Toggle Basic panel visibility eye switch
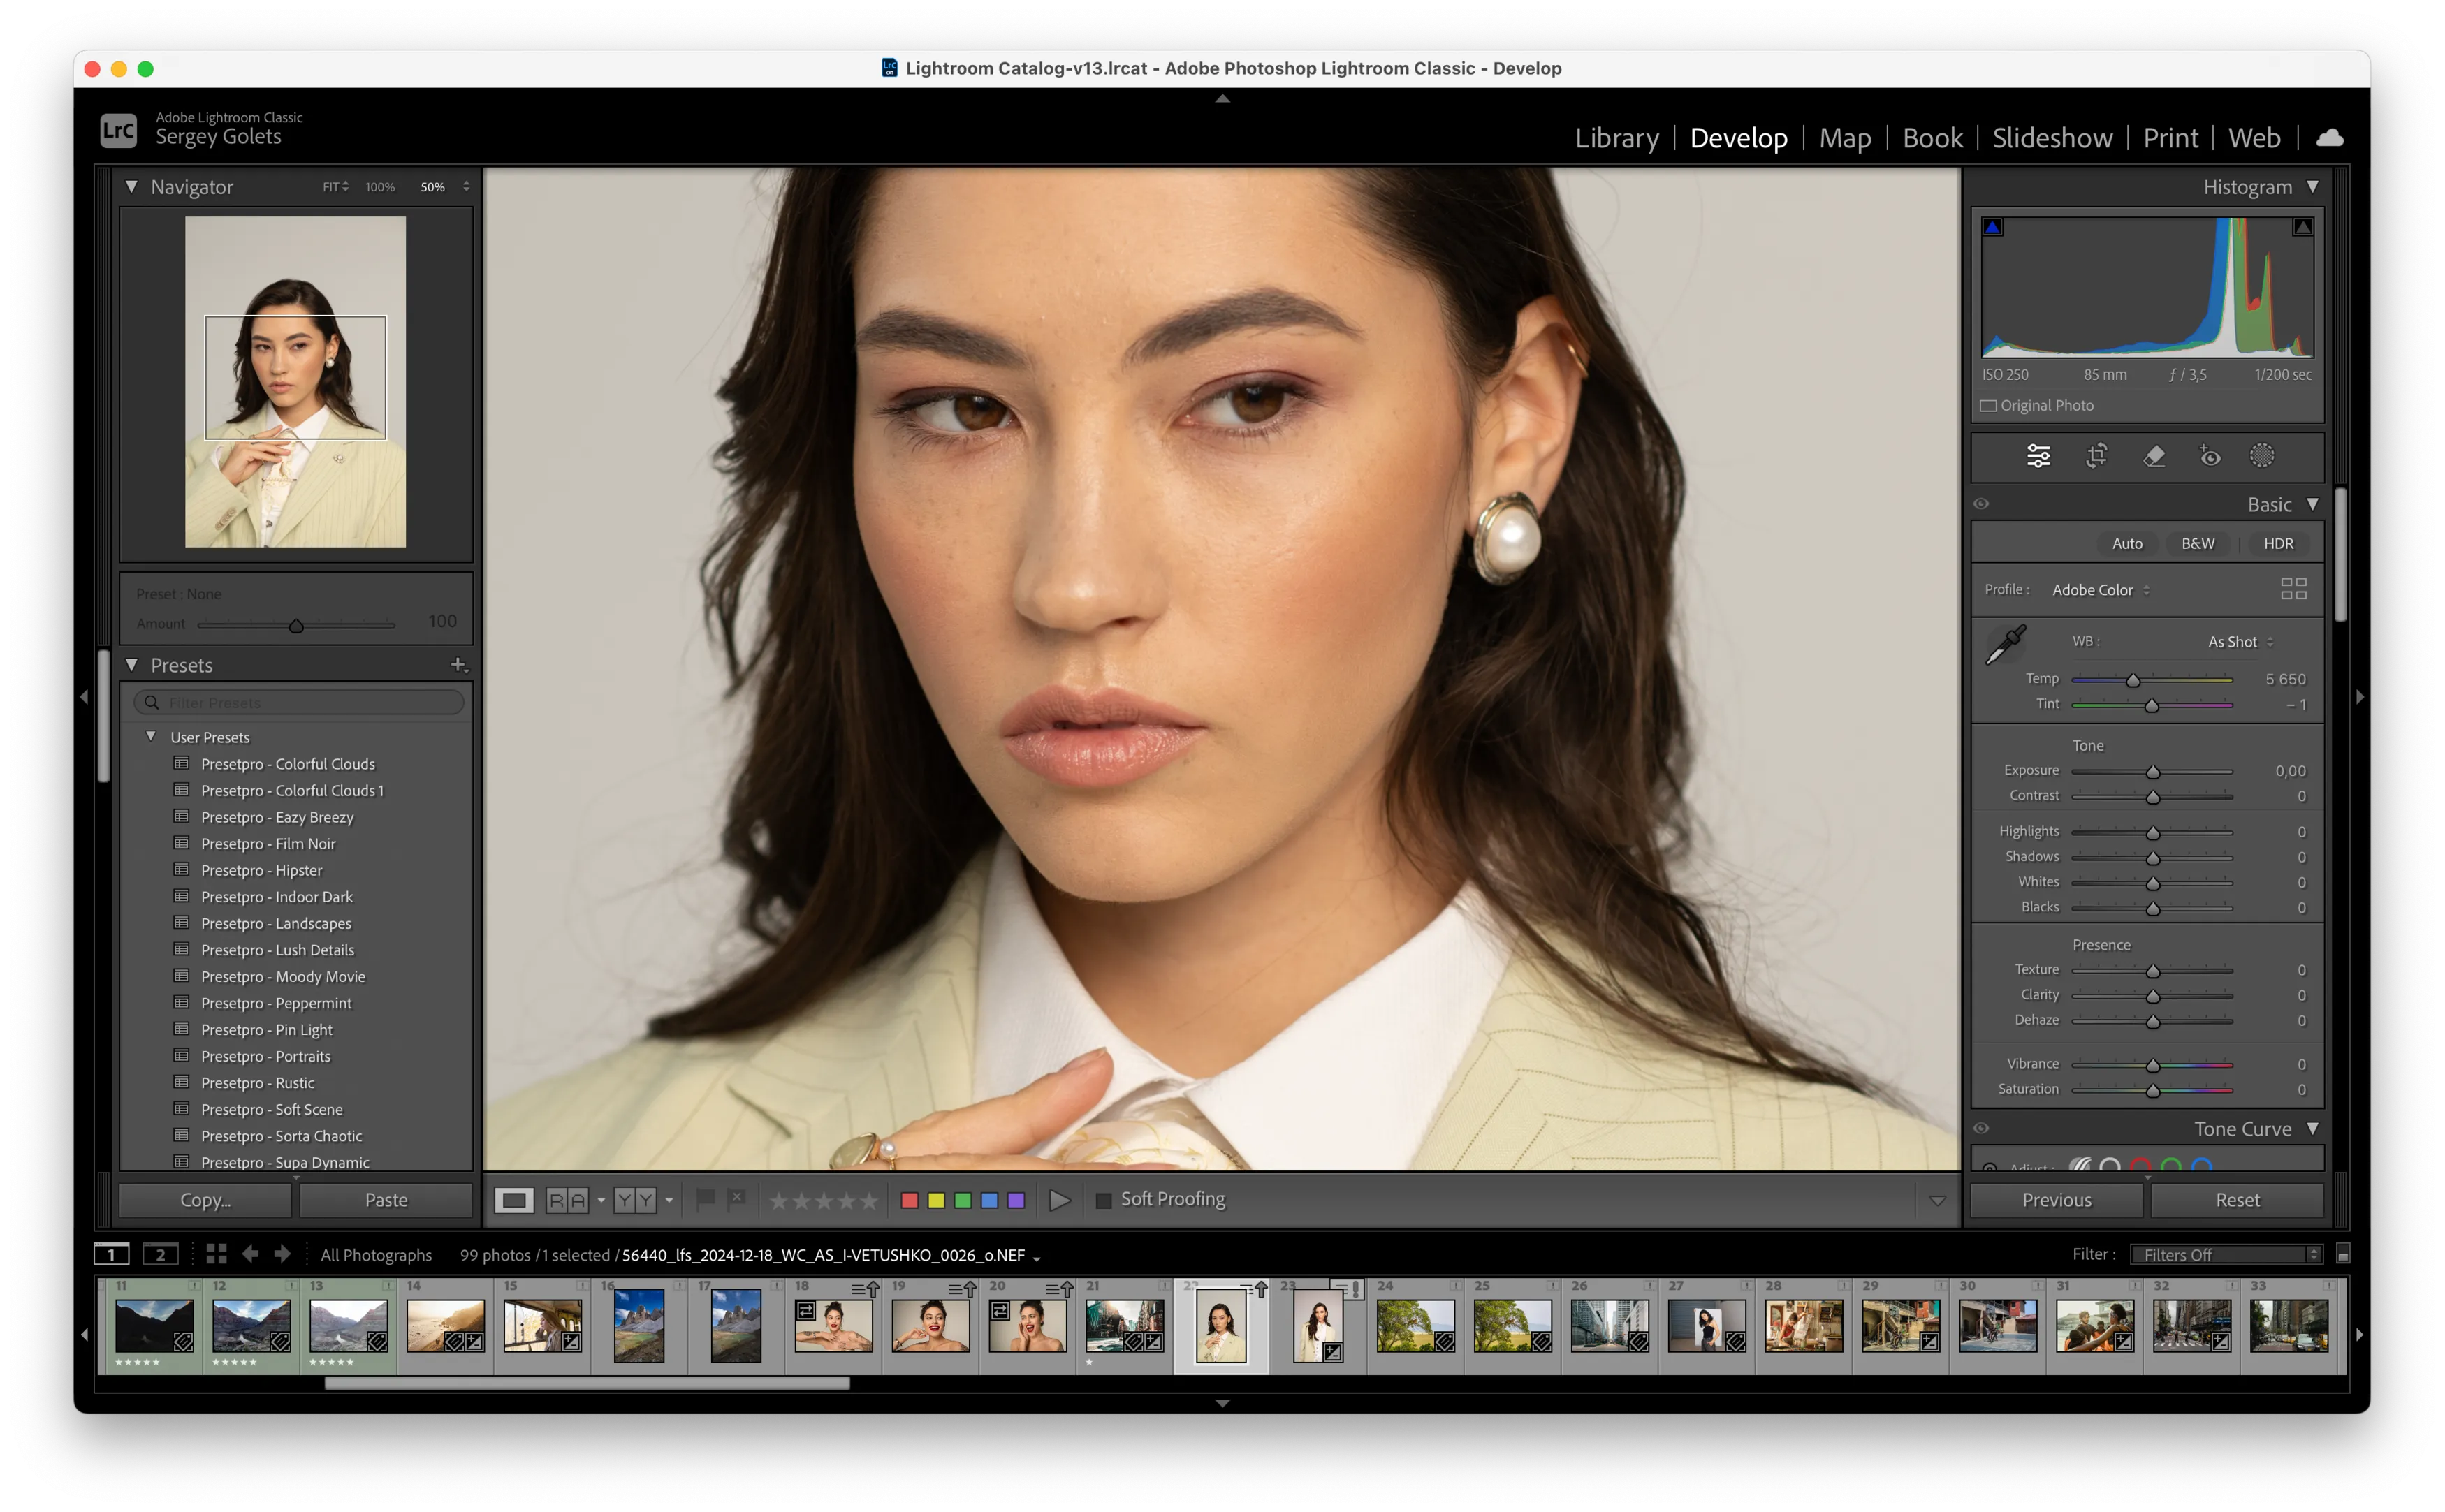Image resolution: width=2445 pixels, height=1512 pixels. tap(1981, 504)
